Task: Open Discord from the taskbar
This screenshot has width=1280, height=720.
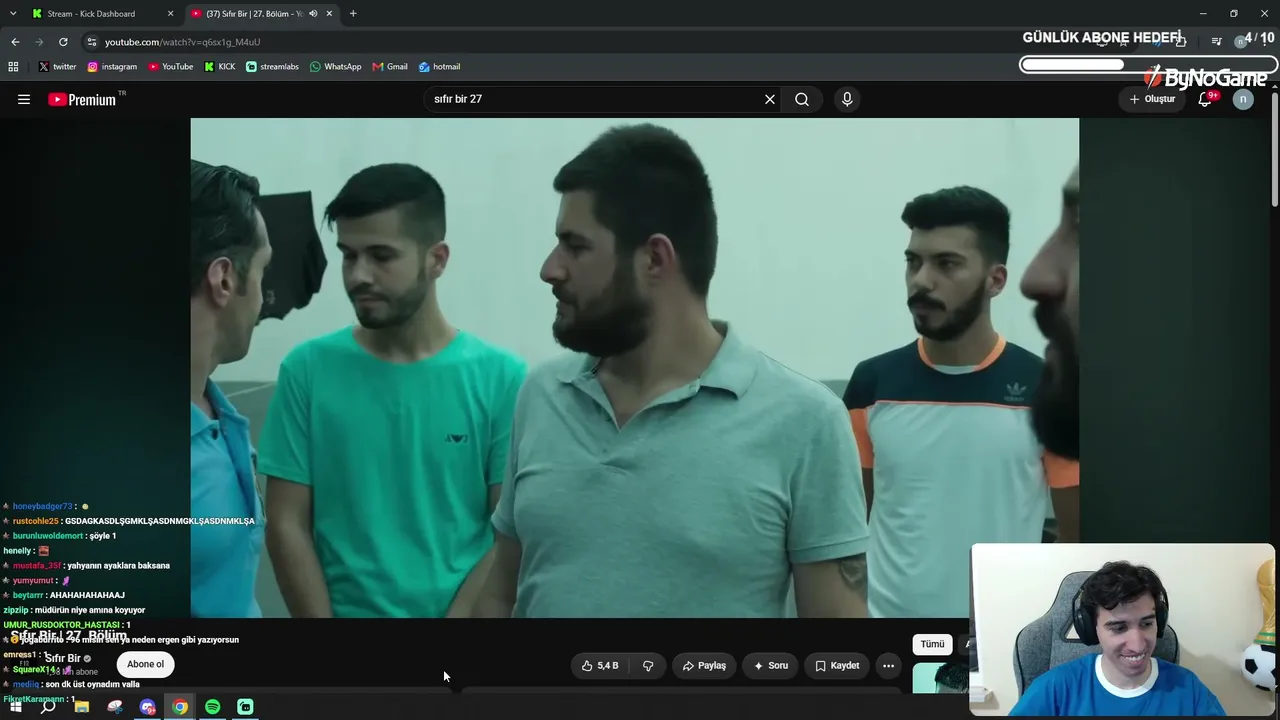Action: (148, 707)
